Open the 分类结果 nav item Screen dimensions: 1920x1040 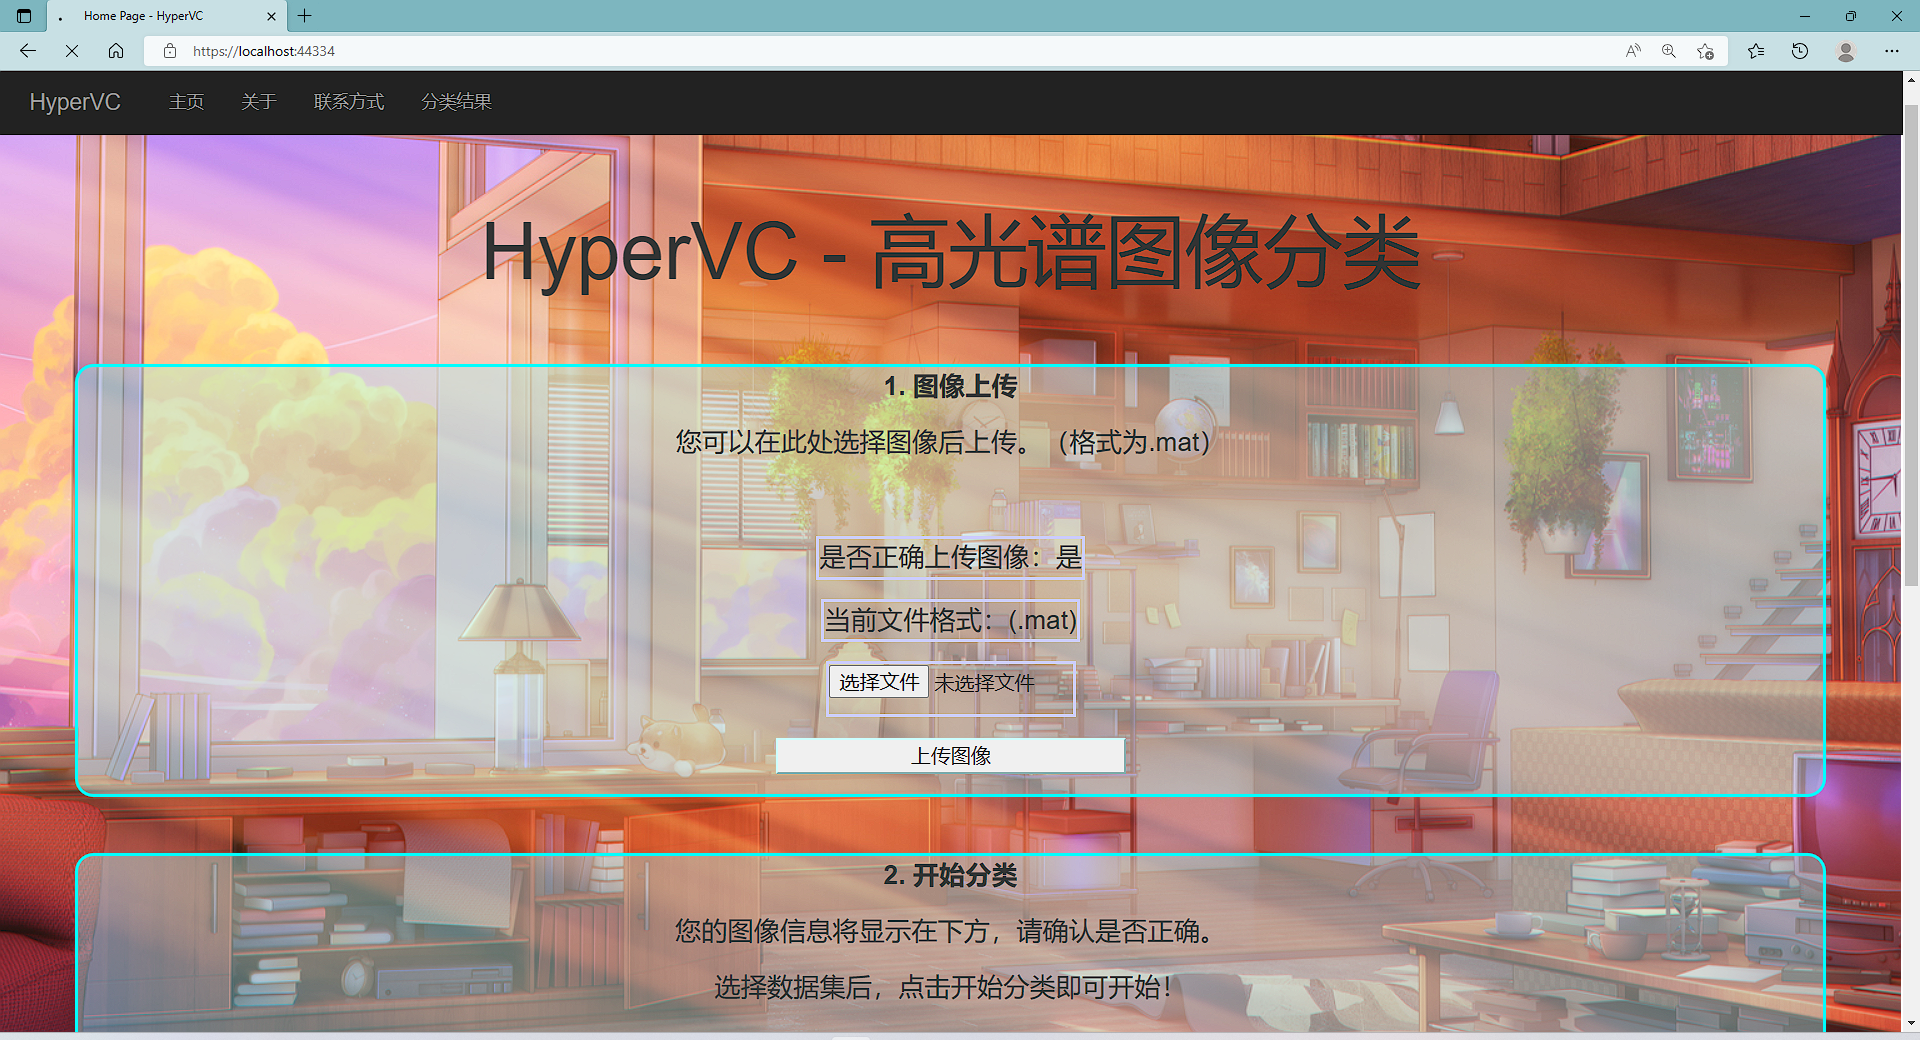point(456,102)
